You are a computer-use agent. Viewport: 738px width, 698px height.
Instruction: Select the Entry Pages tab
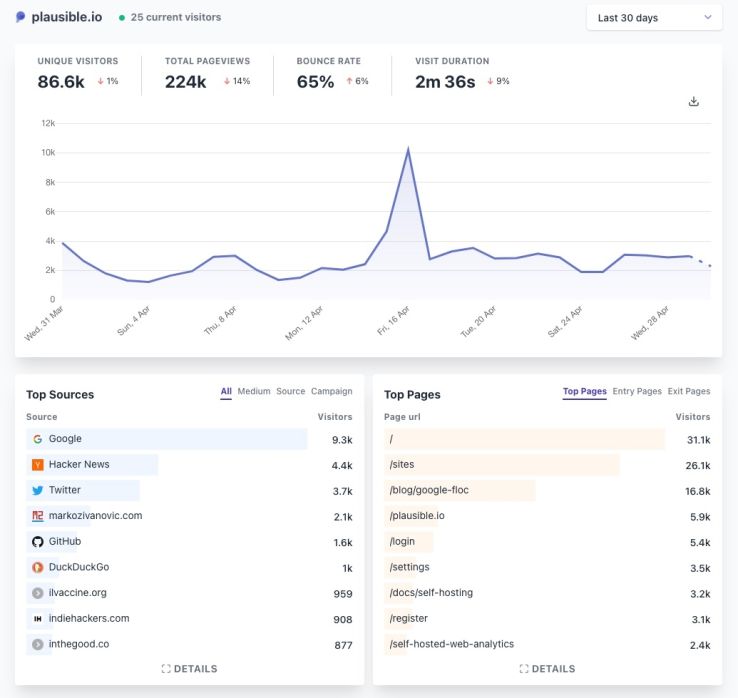point(637,391)
